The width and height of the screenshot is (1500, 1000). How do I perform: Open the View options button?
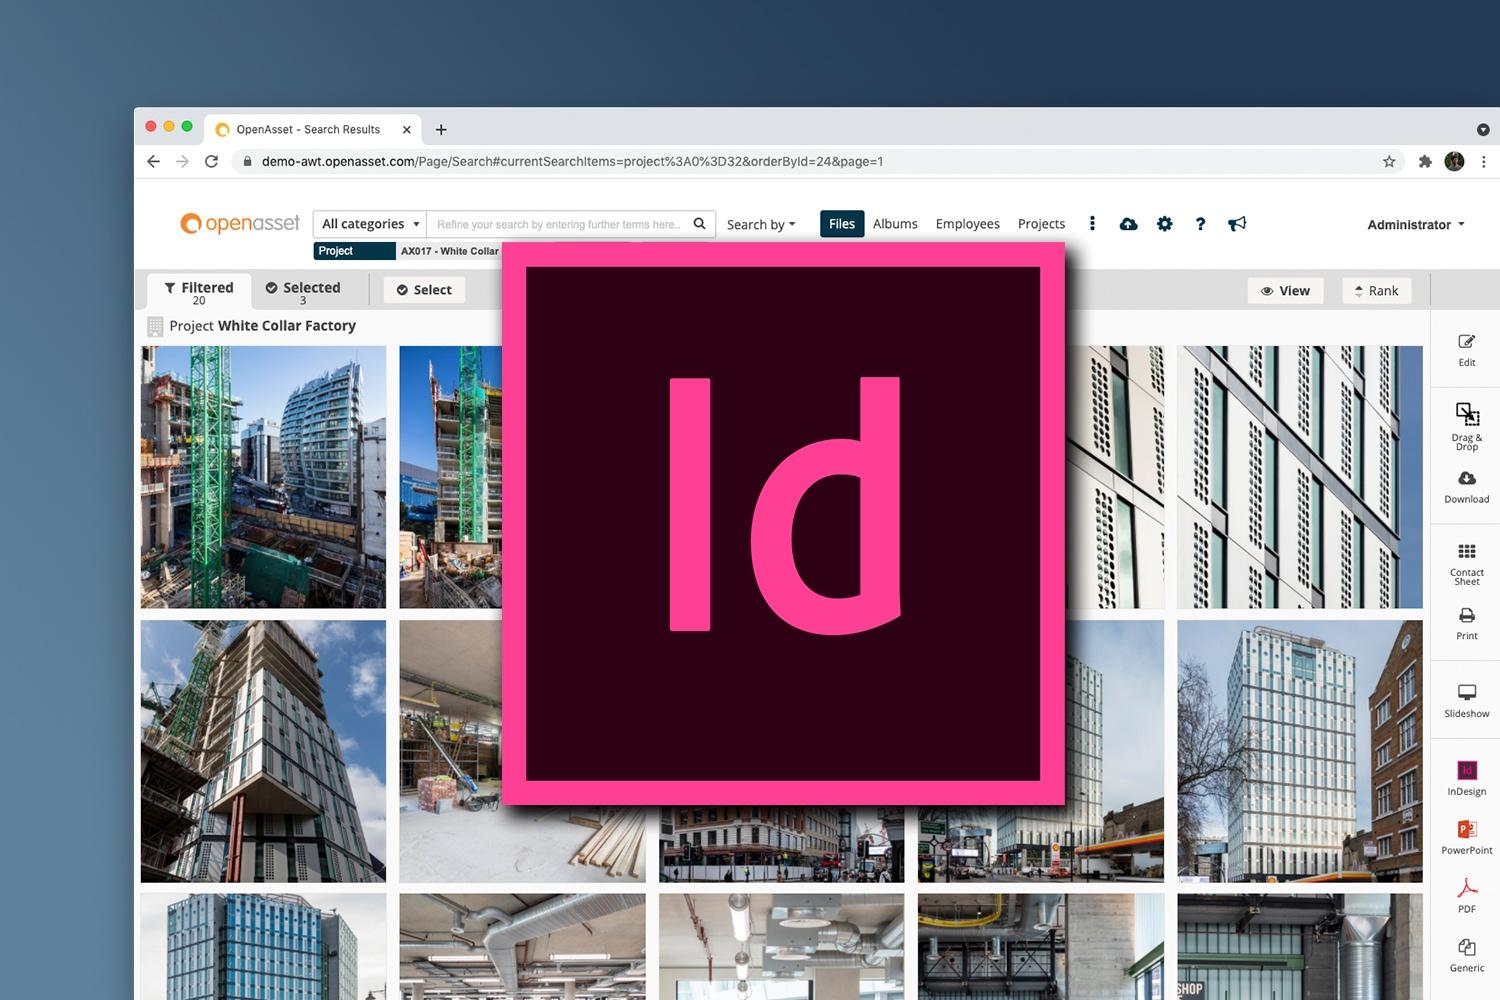coord(1285,290)
